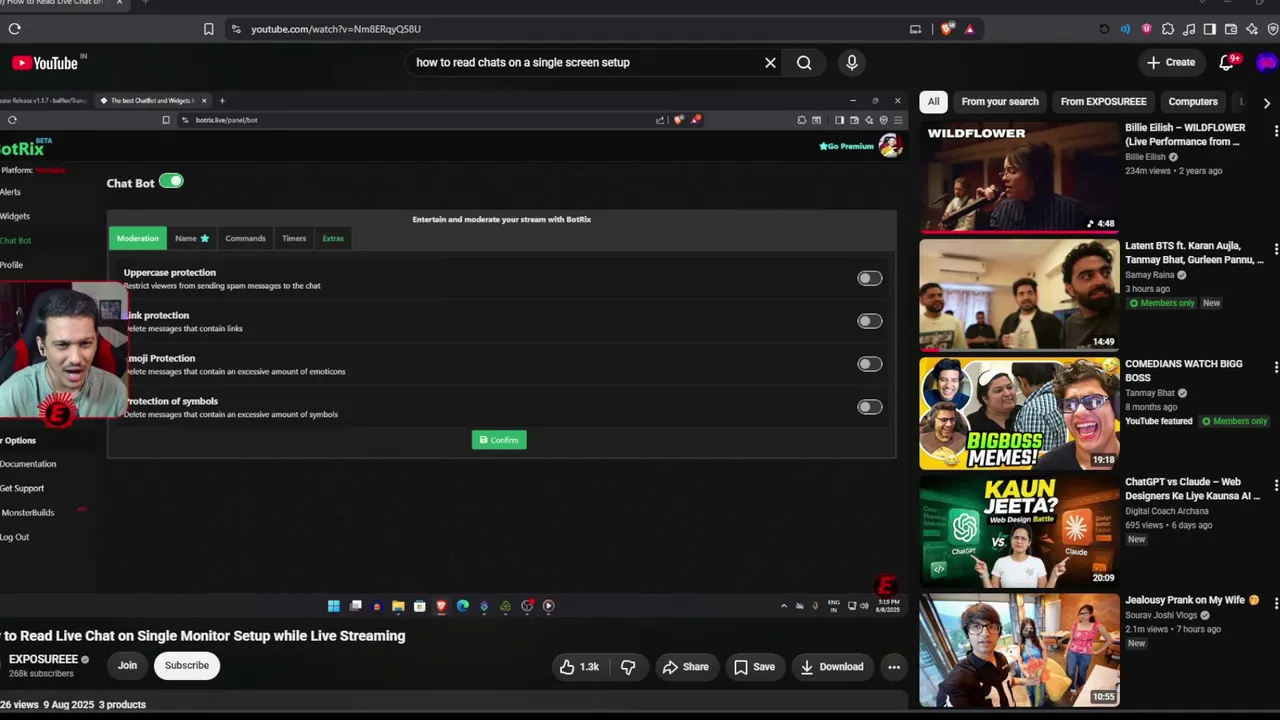The height and width of the screenshot is (720, 1280).
Task: Like the video with the thumbs-up button
Action: pos(579,667)
